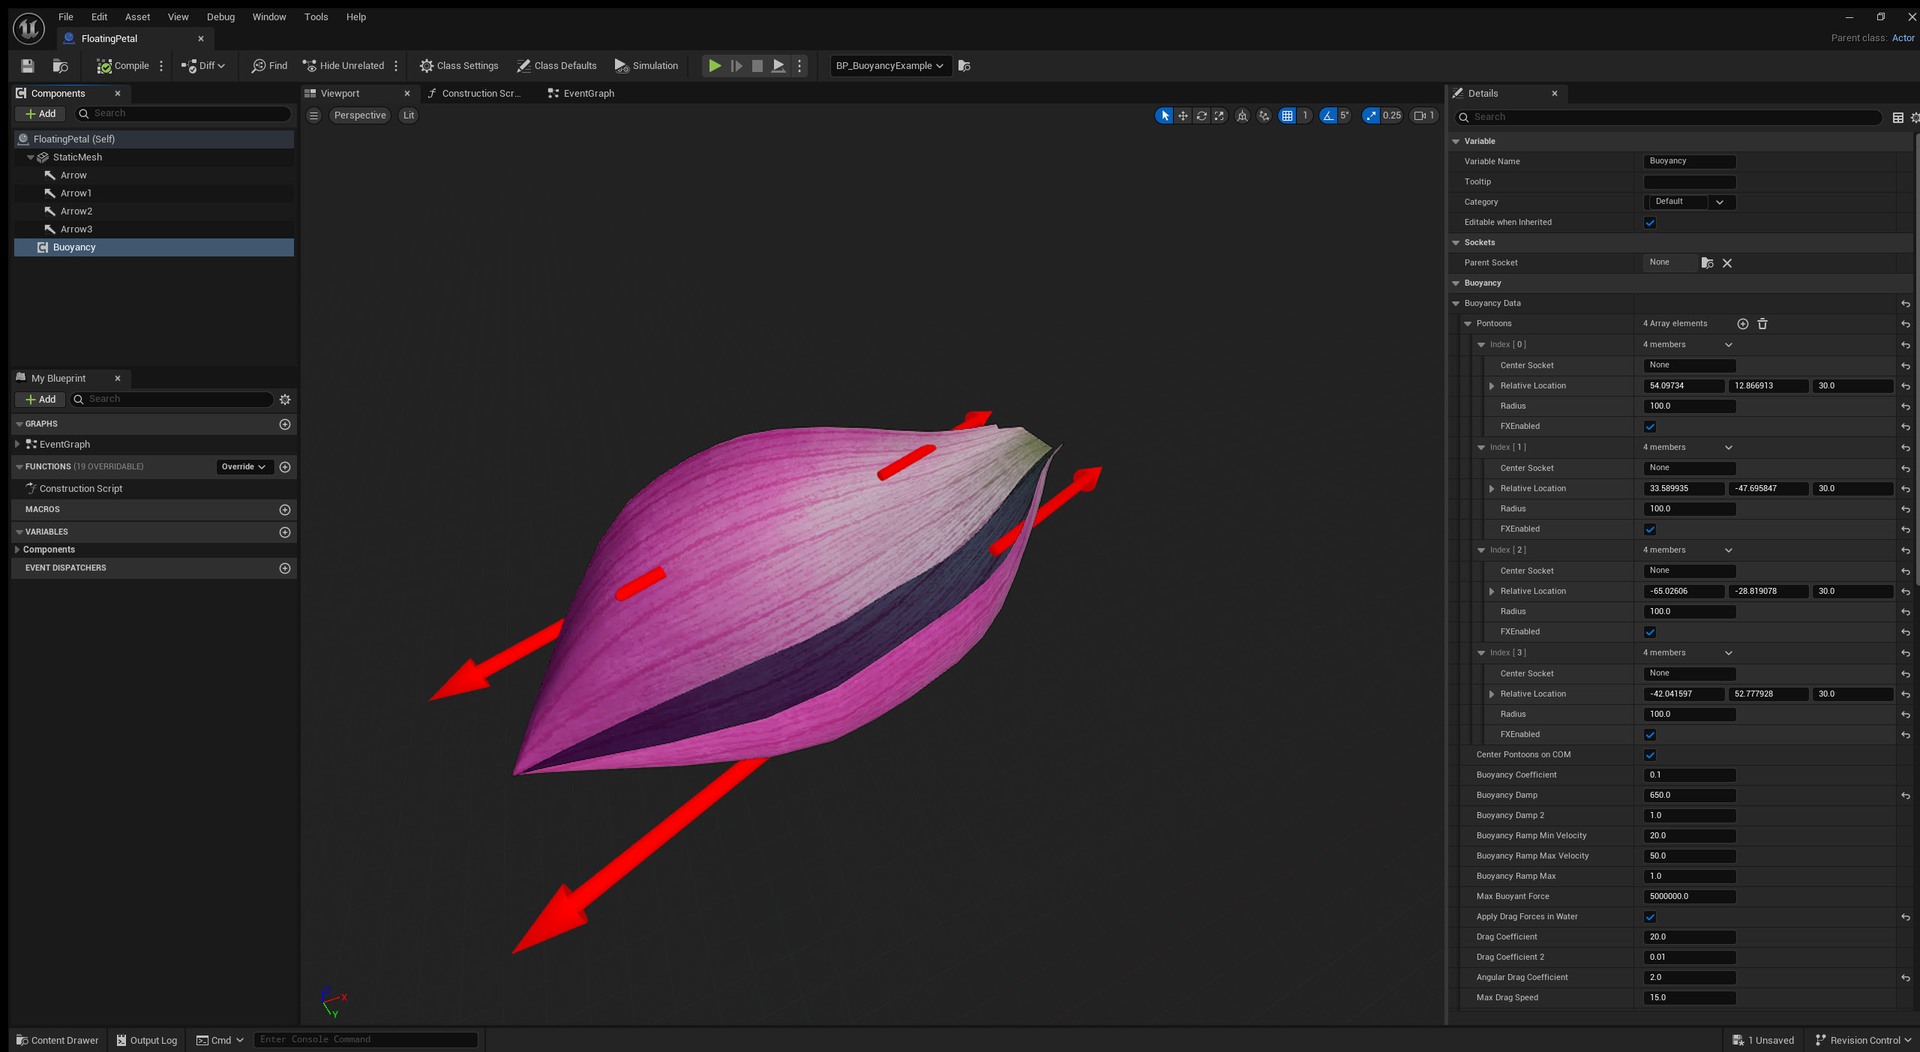The width and height of the screenshot is (1920, 1052).
Task: Add new function plus icon in FUNCTIONS
Action: (285, 467)
